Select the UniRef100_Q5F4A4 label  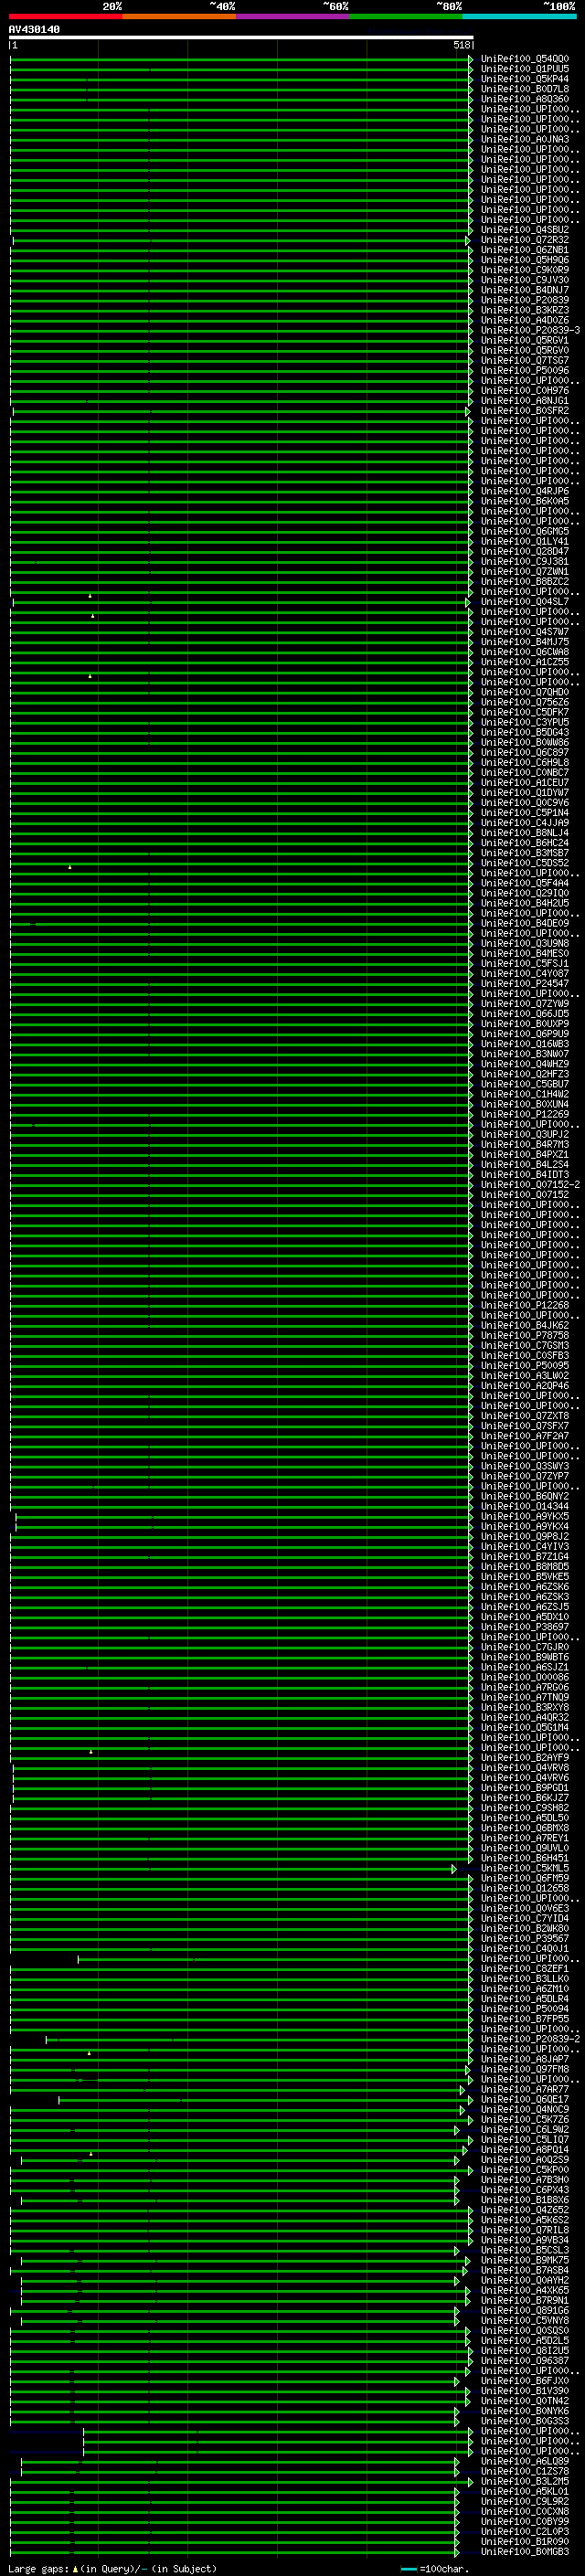coord(525,883)
